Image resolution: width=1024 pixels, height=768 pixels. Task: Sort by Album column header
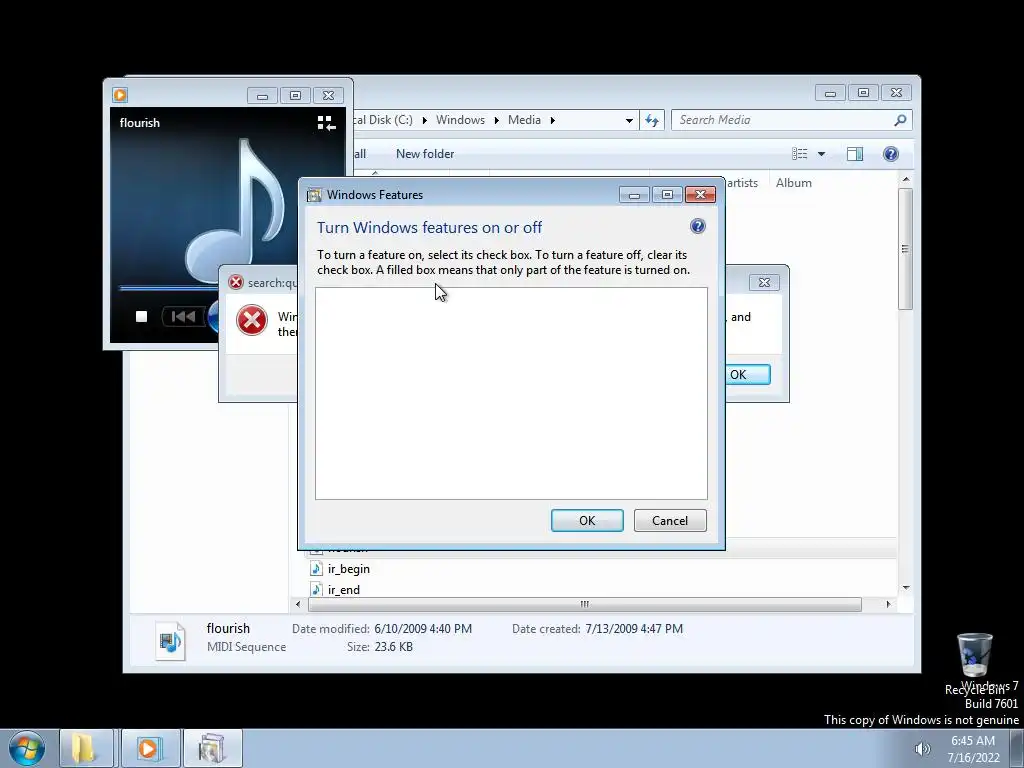[x=793, y=183]
